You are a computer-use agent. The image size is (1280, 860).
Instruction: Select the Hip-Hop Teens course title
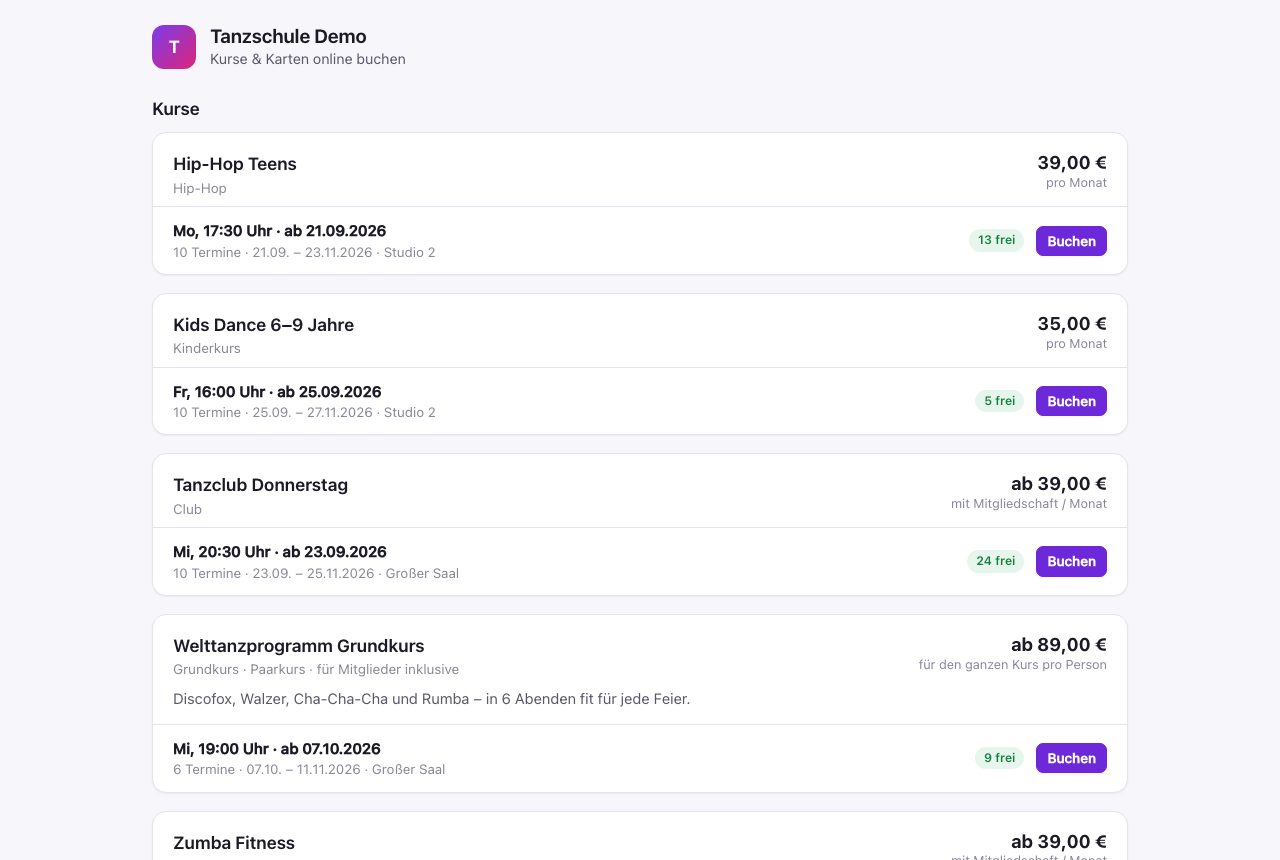[x=235, y=164]
